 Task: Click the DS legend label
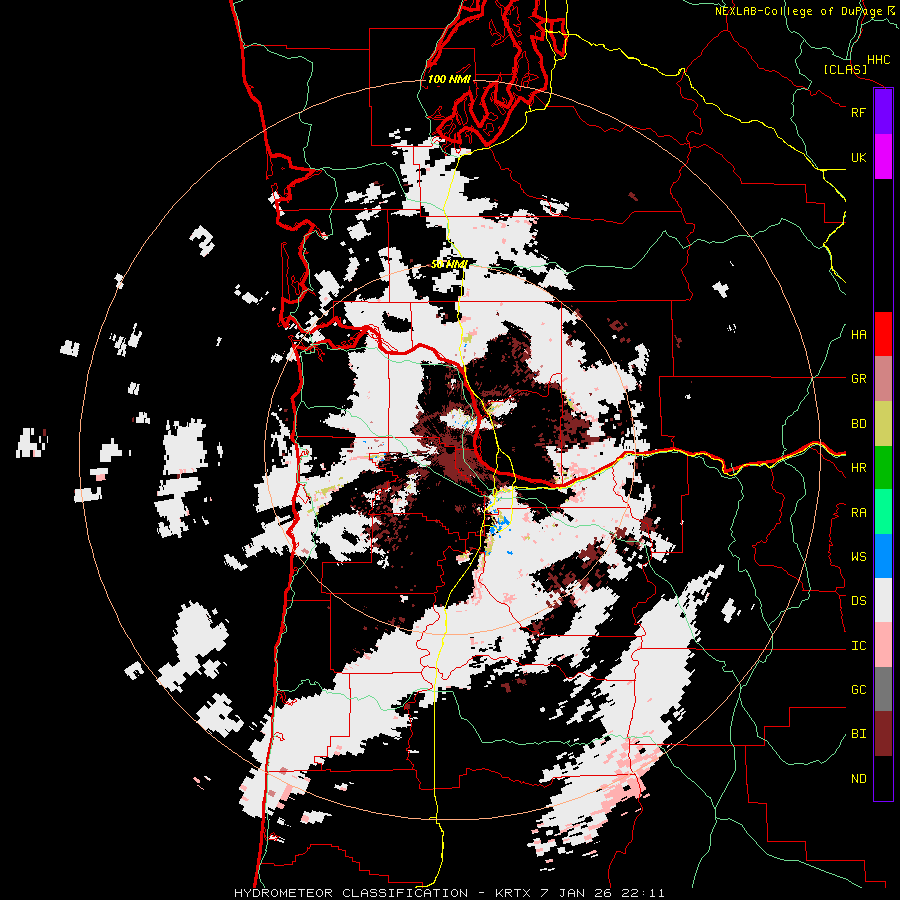point(858,601)
